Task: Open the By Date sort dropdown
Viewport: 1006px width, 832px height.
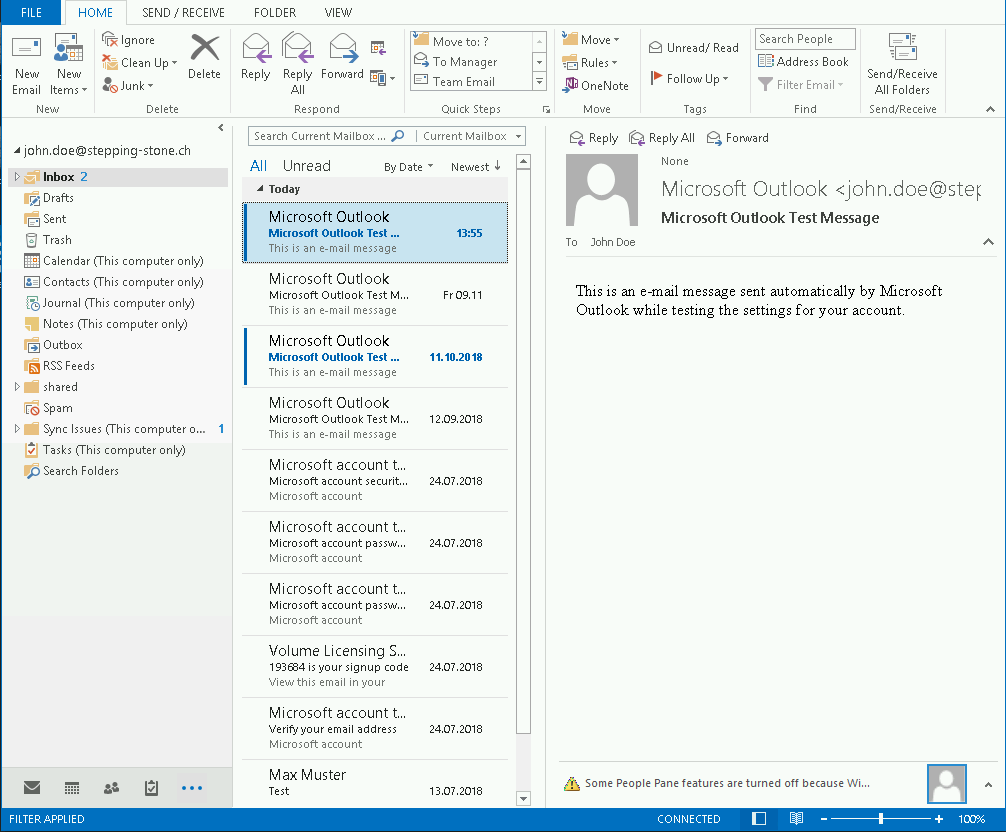Action: (x=408, y=167)
